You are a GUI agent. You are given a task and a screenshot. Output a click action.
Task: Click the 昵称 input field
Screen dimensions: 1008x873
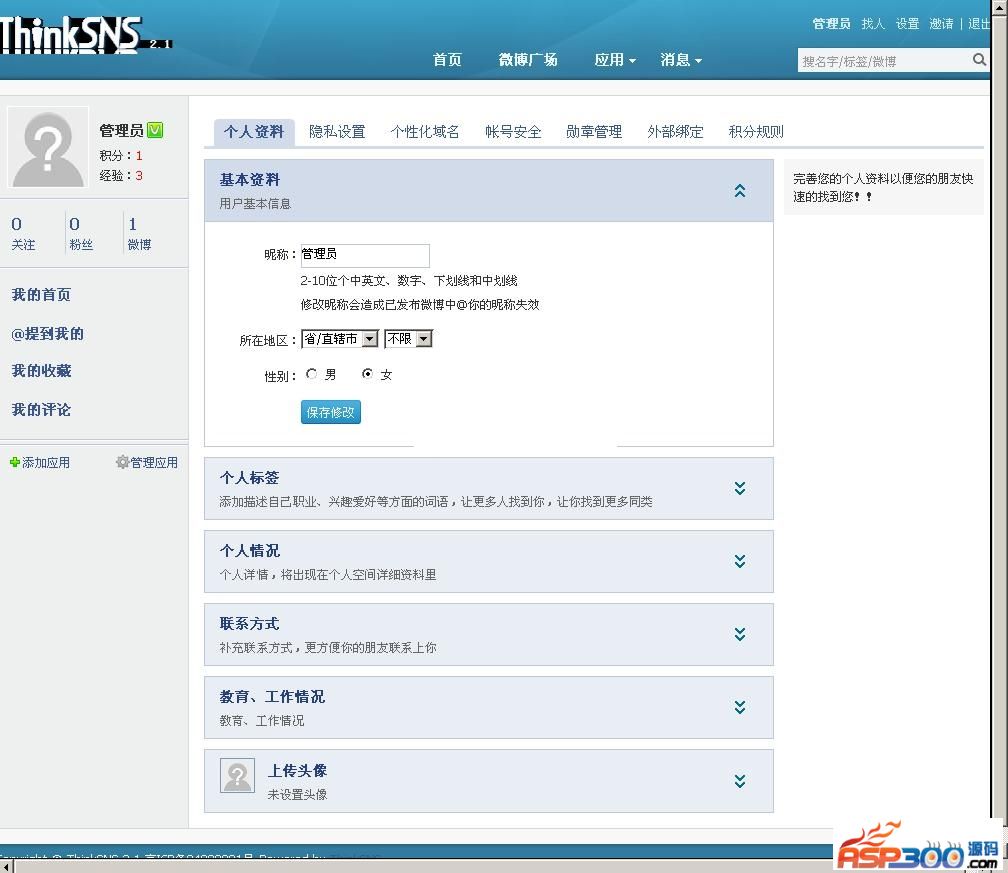pyautogui.click(x=364, y=255)
